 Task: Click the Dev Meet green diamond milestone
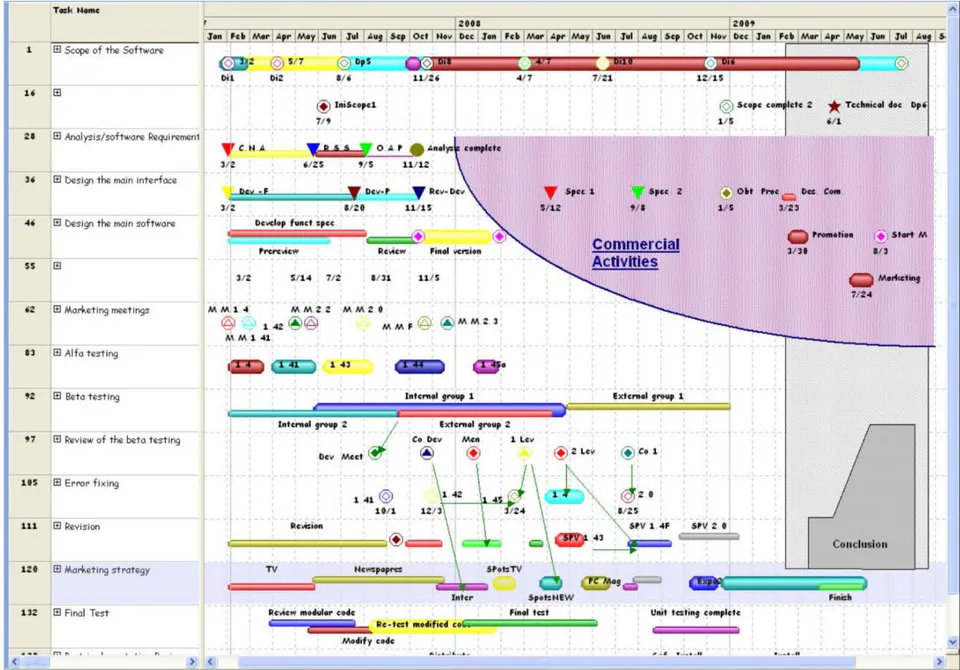pyautogui.click(x=375, y=453)
